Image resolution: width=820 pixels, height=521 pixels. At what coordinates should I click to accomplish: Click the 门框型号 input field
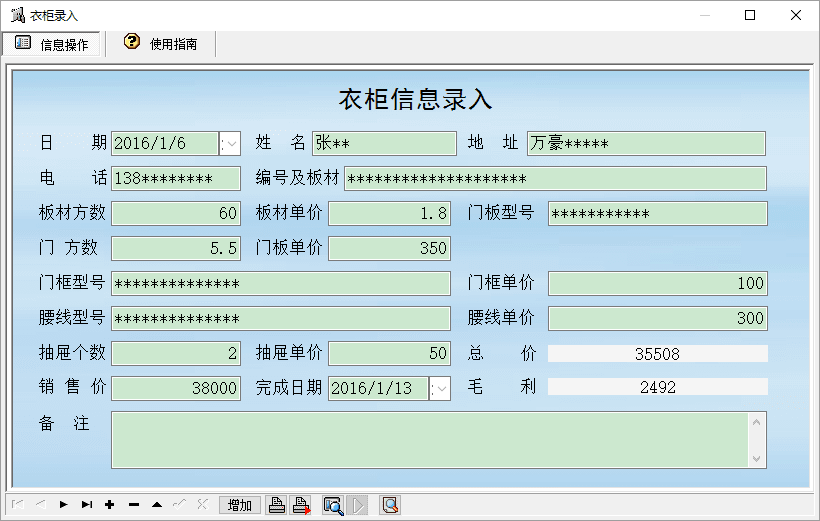(x=281, y=284)
